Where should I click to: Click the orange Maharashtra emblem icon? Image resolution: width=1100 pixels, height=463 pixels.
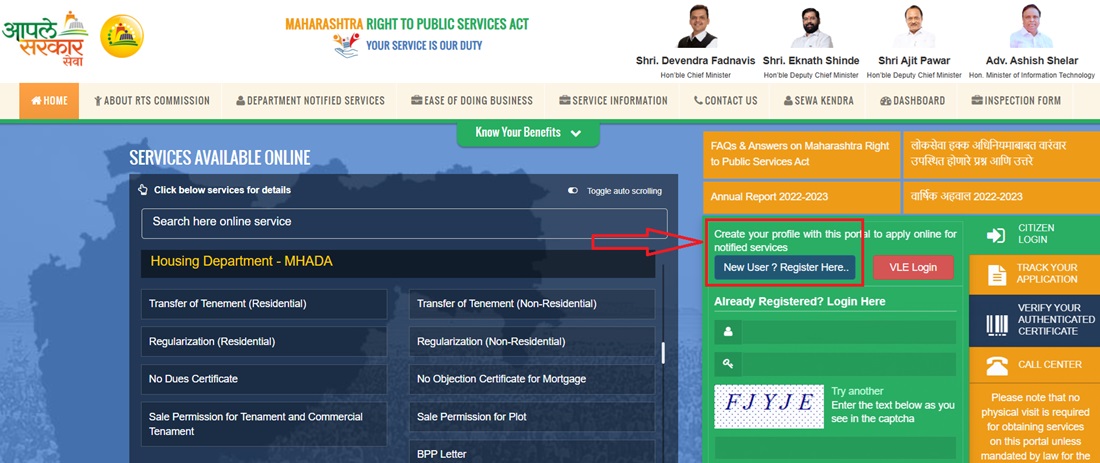click(x=123, y=37)
